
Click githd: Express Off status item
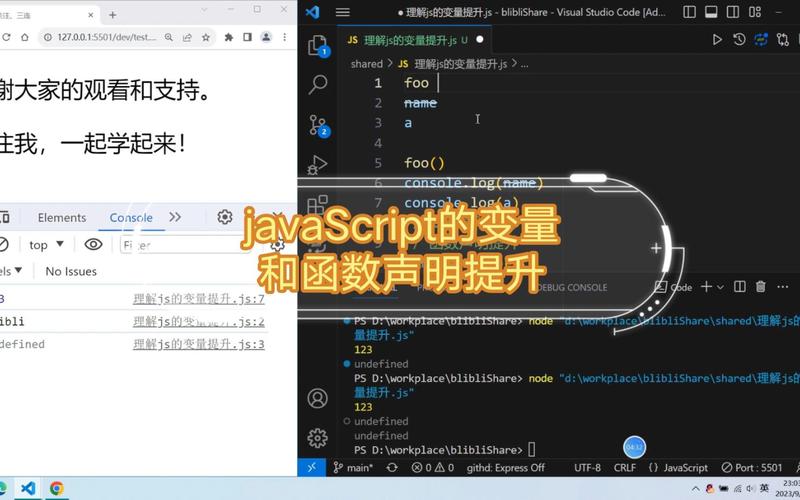point(505,467)
